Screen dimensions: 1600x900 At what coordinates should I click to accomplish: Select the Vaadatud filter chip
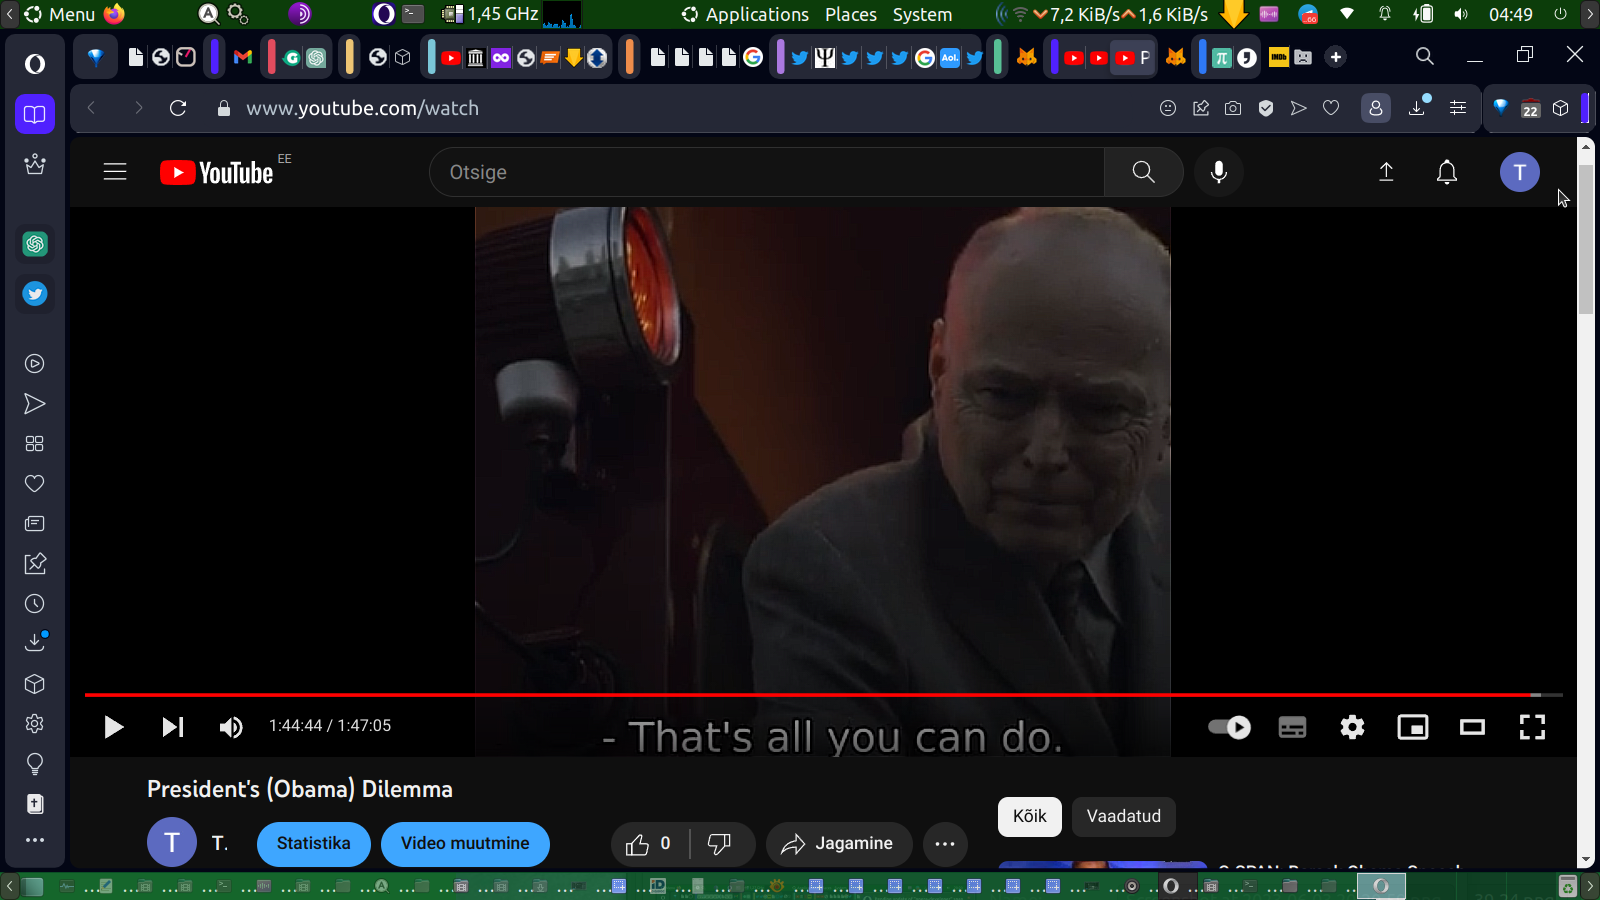click(x=1124, y=816)
